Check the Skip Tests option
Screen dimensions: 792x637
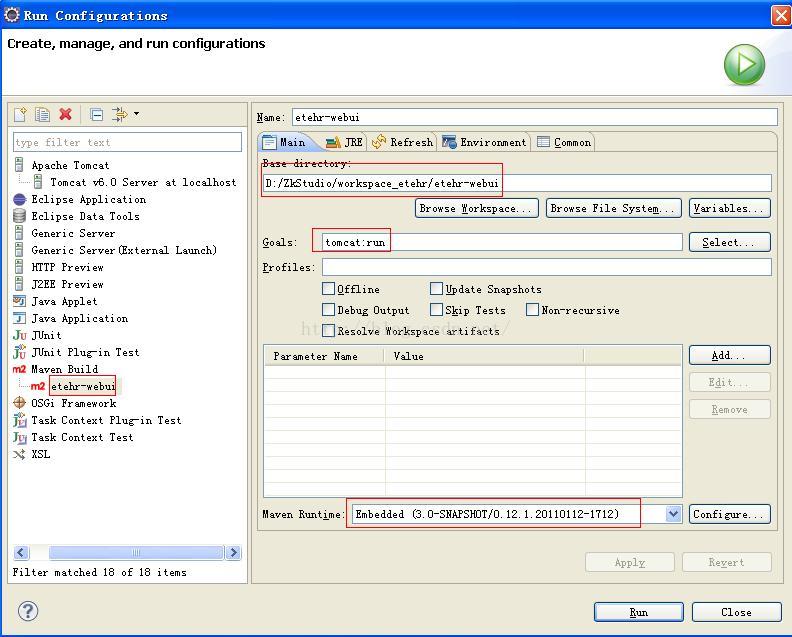click(x=436, y=309)
